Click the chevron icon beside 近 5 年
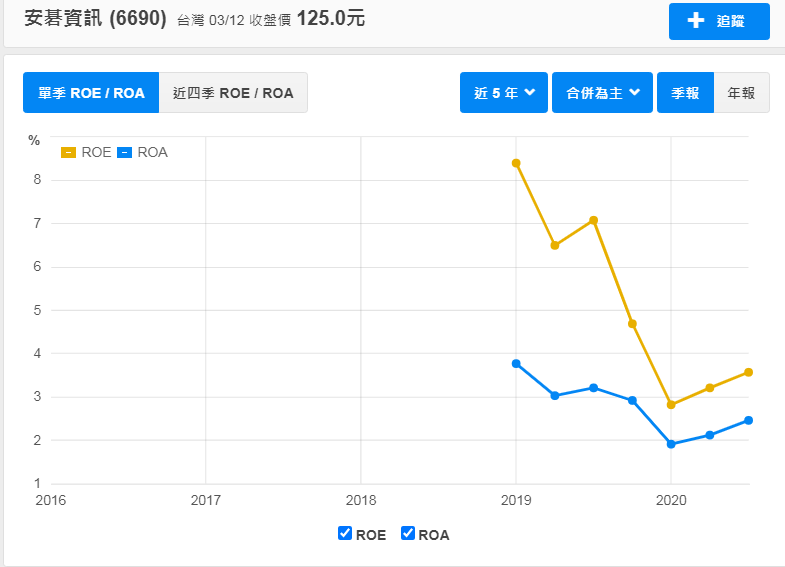785x567 pixels. point(530,92)
